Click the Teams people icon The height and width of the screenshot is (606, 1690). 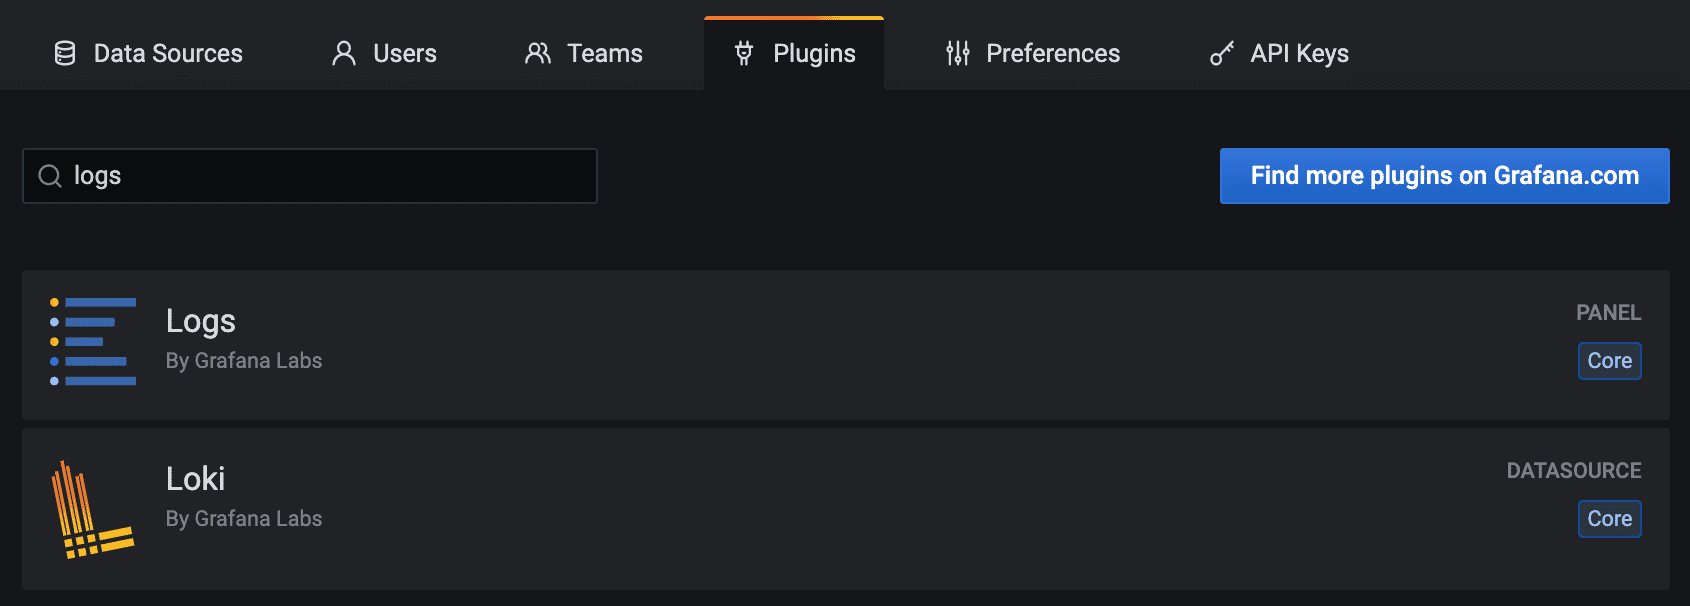(x=538, y=53)
